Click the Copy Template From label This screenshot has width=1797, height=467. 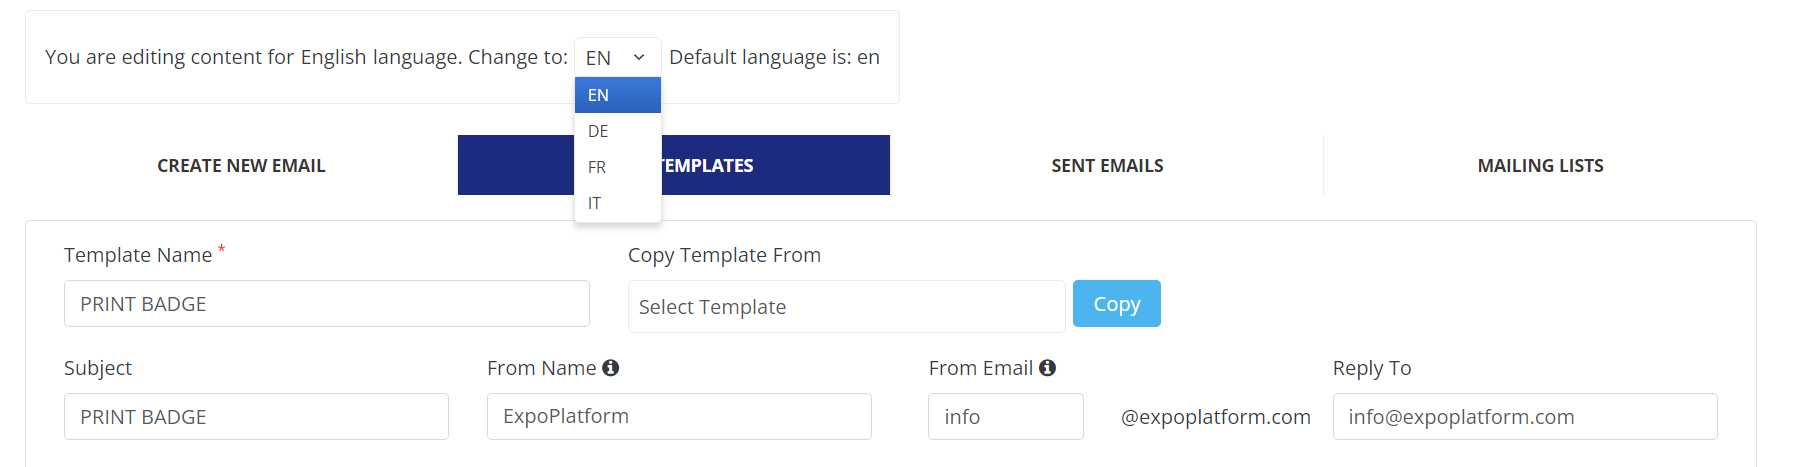[x=724, y=255]
